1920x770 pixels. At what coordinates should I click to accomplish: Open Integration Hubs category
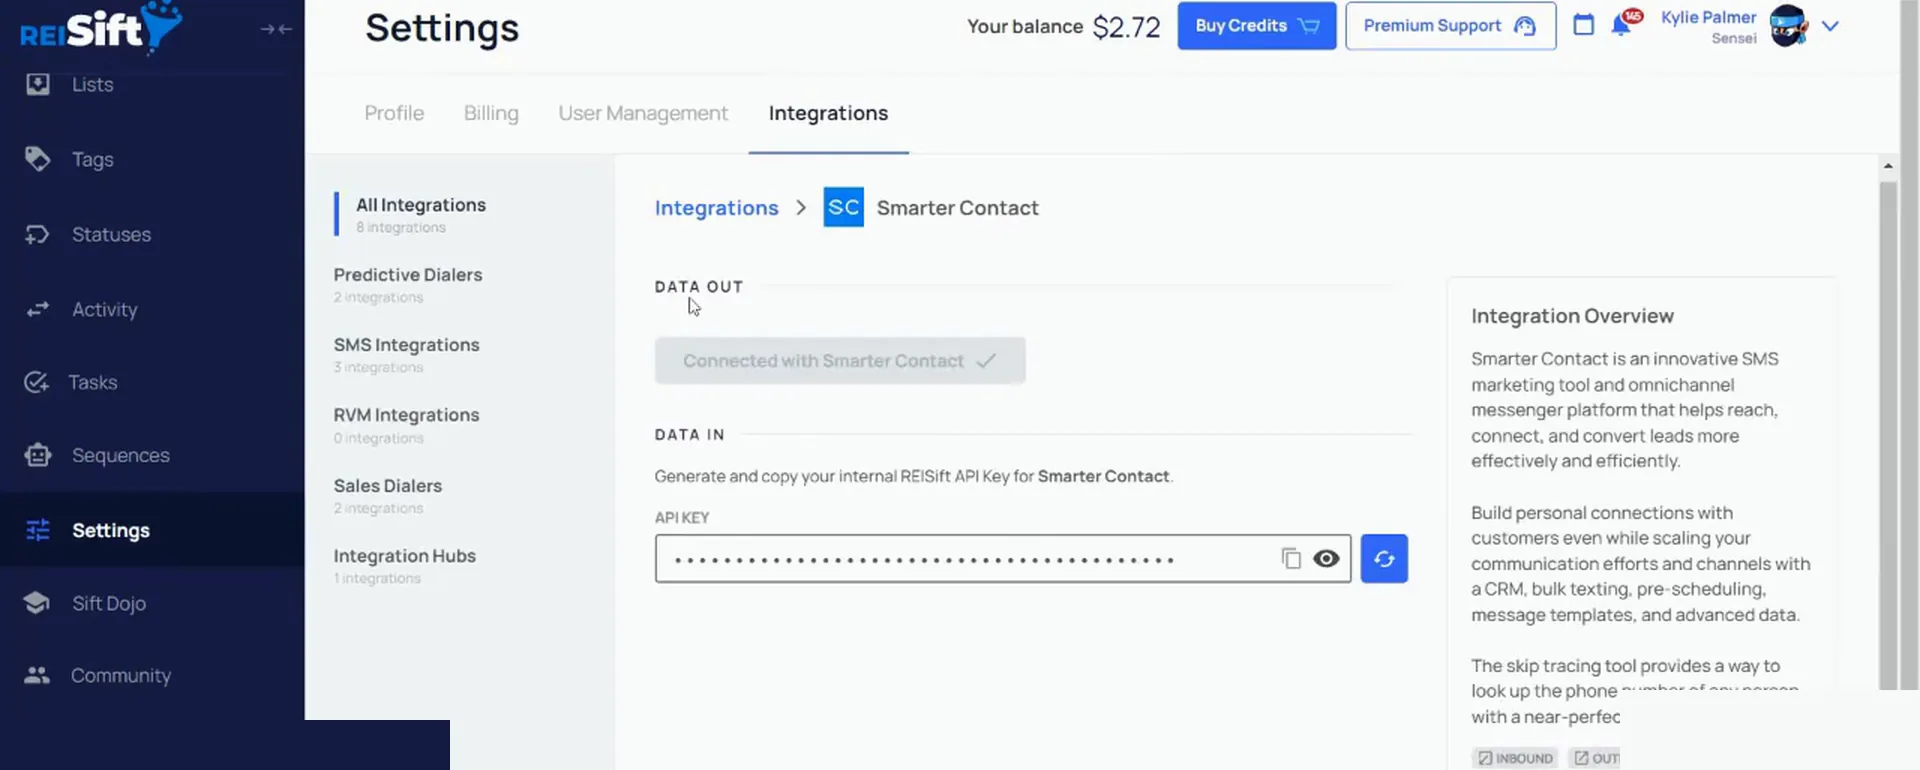tap(404, 566)
